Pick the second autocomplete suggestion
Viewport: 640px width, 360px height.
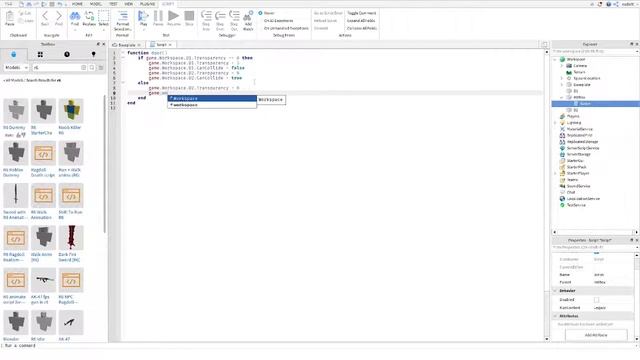pyautogui.click(x=212, y=105)
